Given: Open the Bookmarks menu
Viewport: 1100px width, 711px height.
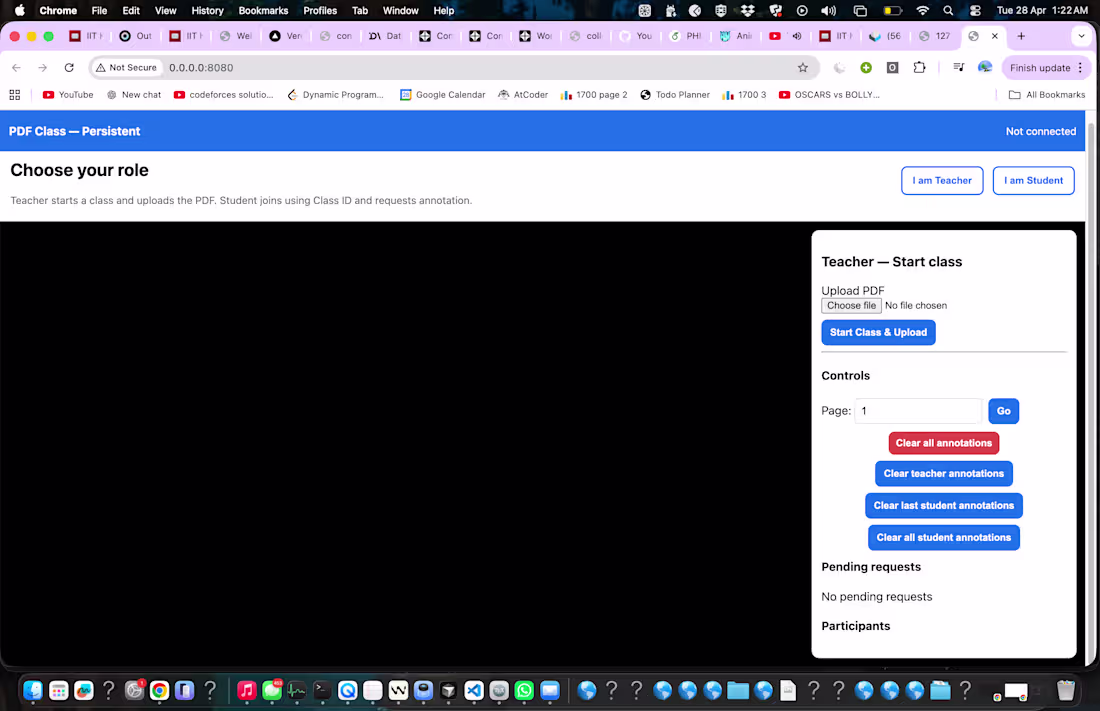Looking at the screenshot, I should tap(263, 11).
